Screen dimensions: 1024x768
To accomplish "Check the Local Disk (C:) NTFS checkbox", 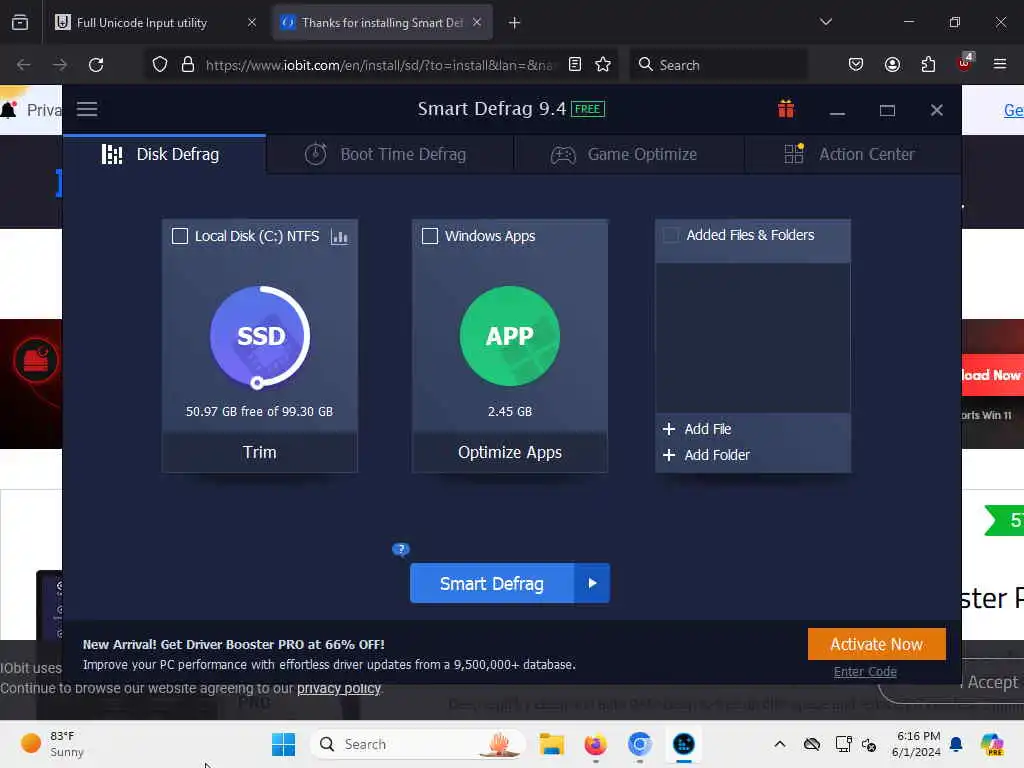I will (180, 236).
